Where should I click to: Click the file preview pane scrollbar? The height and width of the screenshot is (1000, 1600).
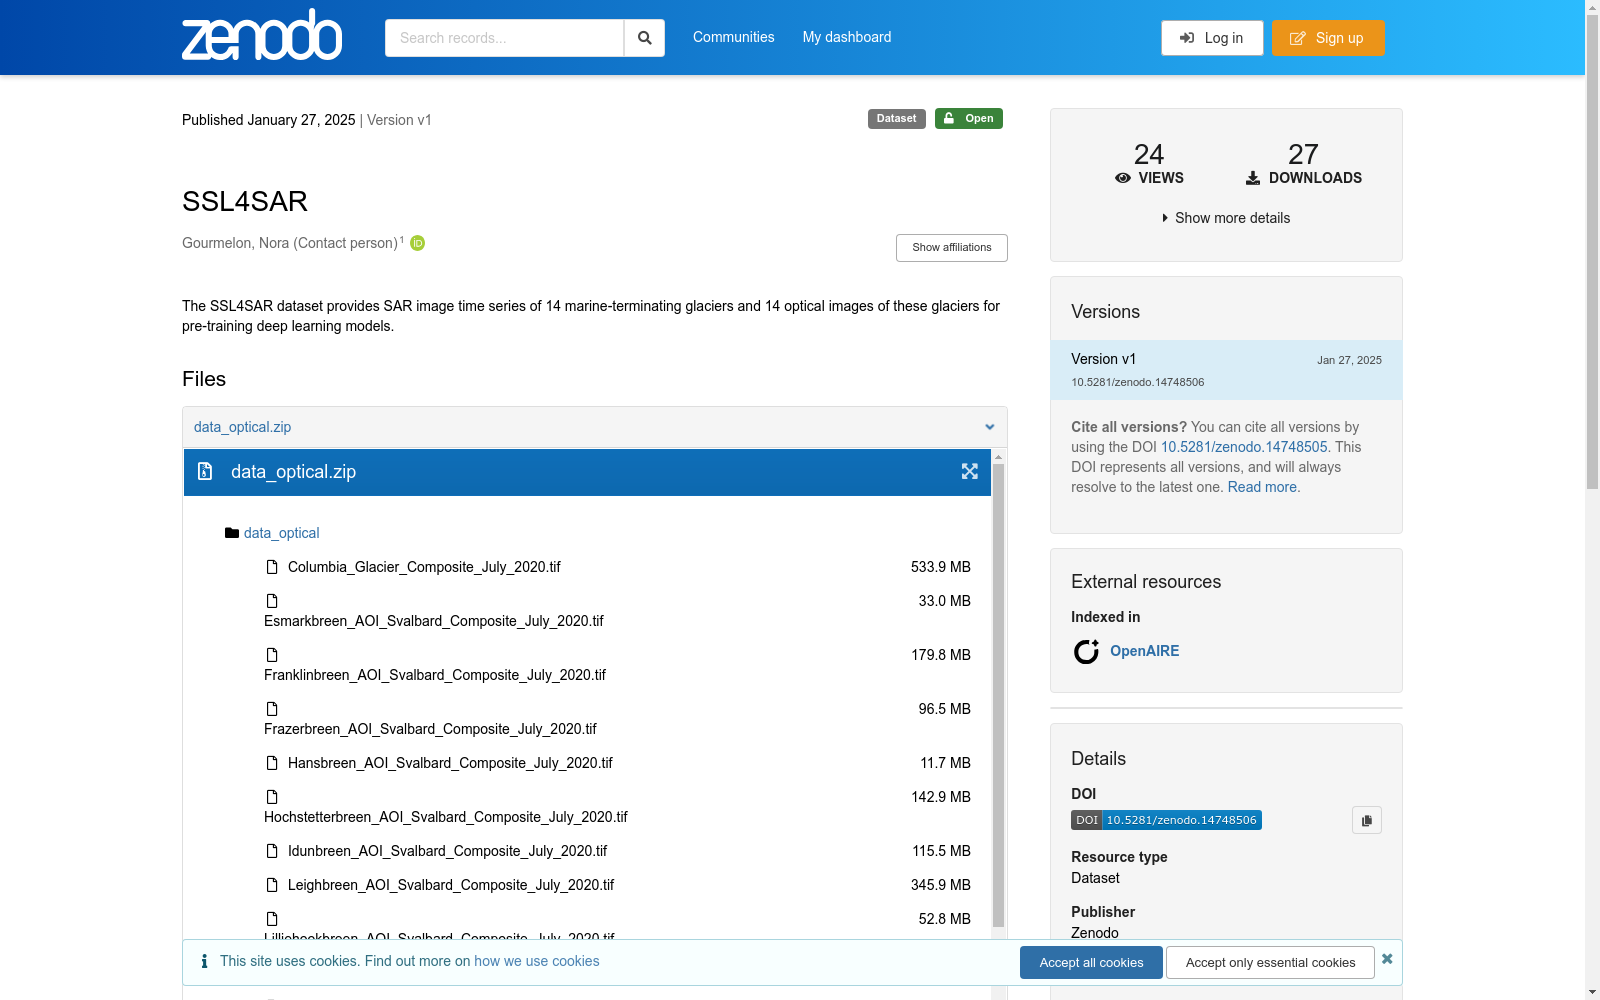[998, 695]
